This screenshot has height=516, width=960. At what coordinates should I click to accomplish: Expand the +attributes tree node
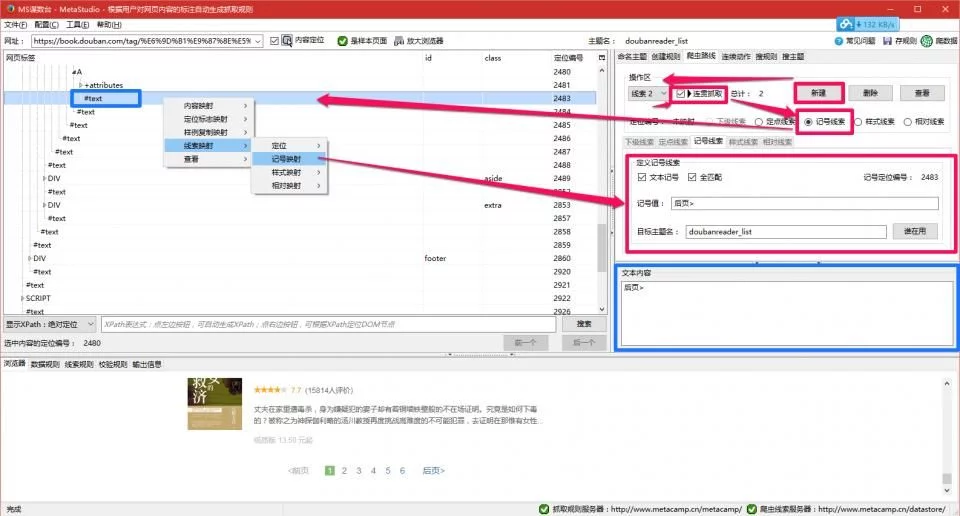[x=81, y=85]
